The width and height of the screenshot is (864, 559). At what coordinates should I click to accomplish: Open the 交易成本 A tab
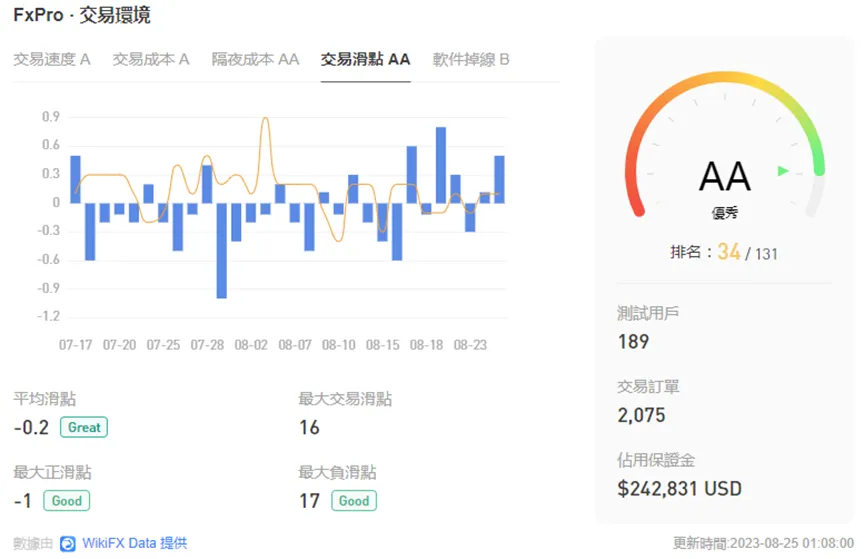coord(151,59)
